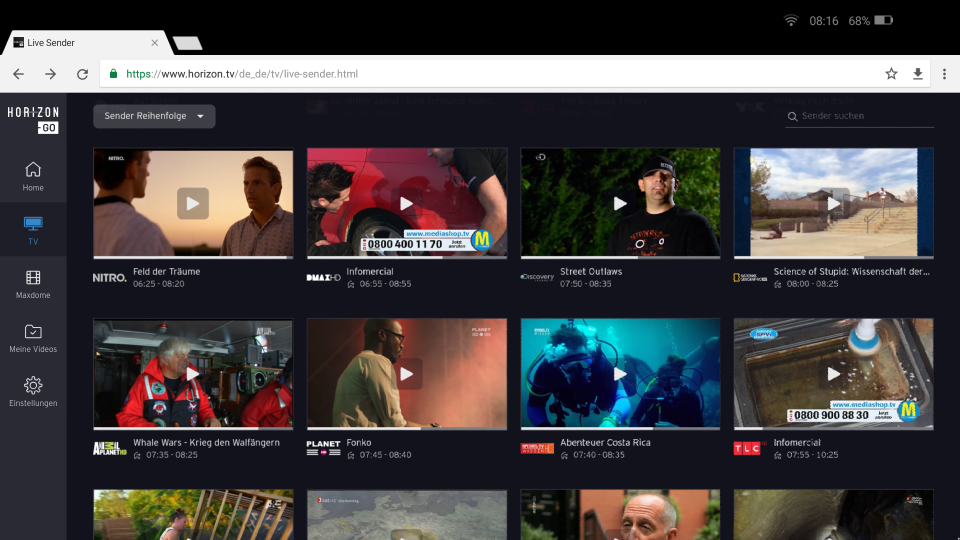The image size is (960, 540).
Task: Select the TV section icon
Action: [33, 224]
